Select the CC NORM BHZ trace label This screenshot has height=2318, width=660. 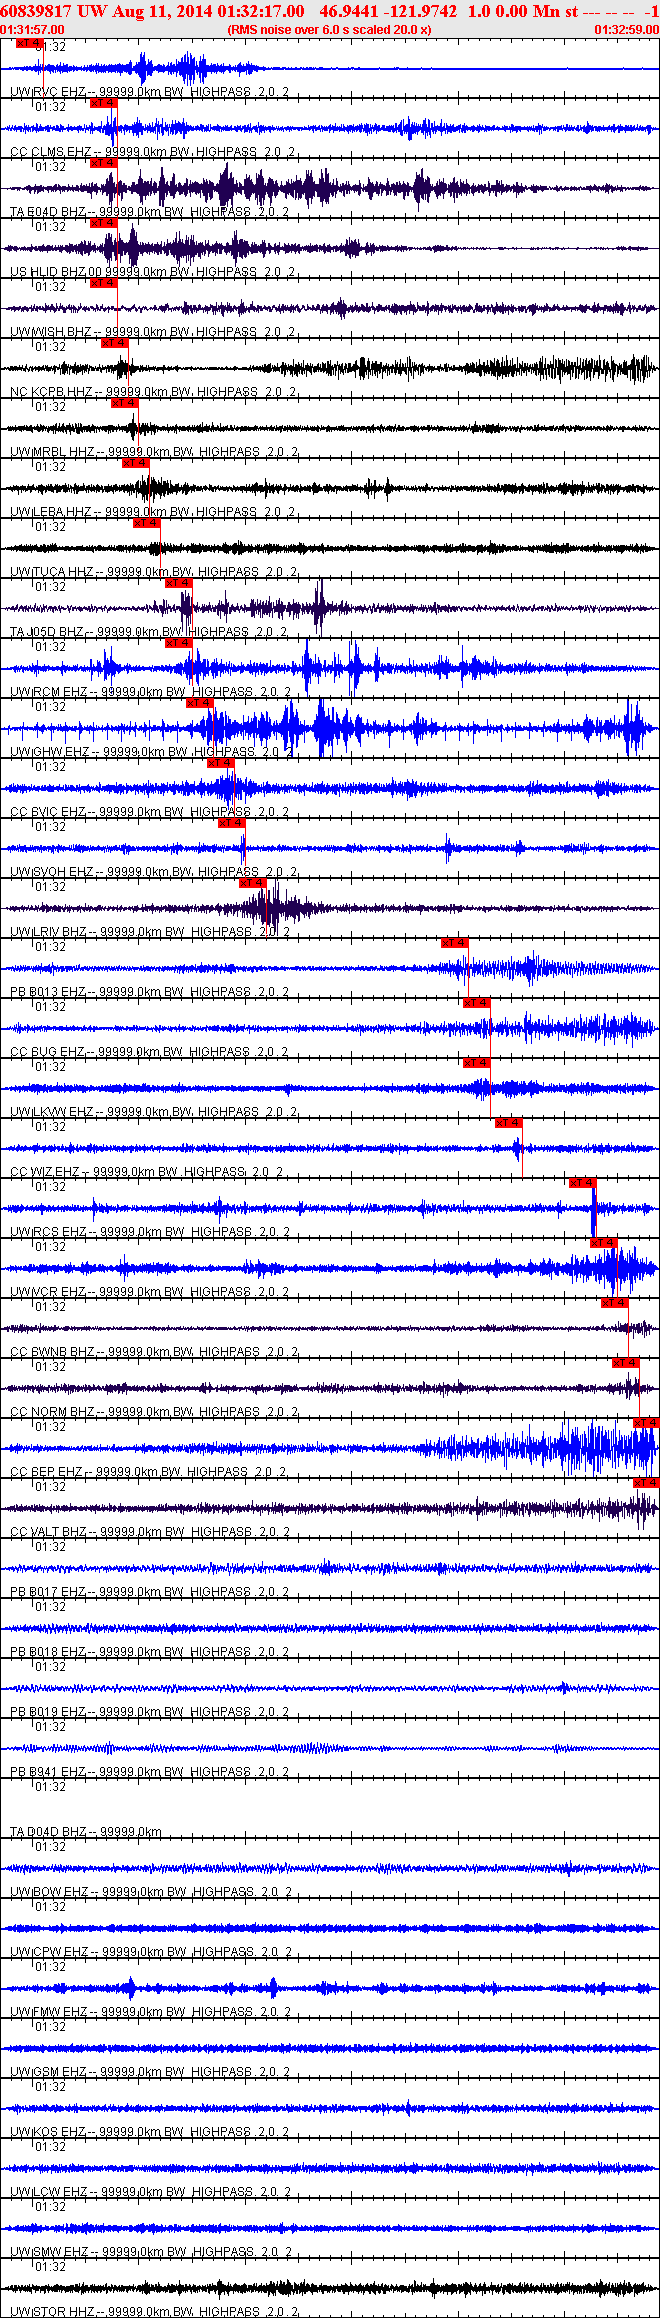coord(154,1412)
